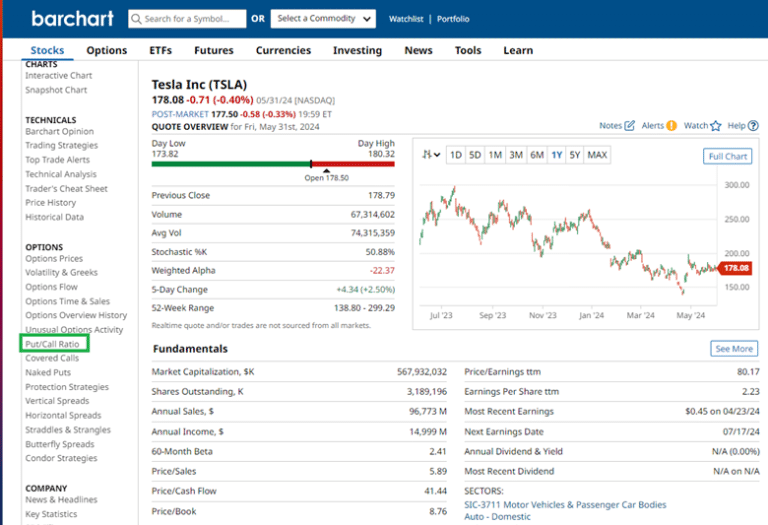Go to the Currencies tab
Screen dimensions: 768x525
click(x=283, y=50)
